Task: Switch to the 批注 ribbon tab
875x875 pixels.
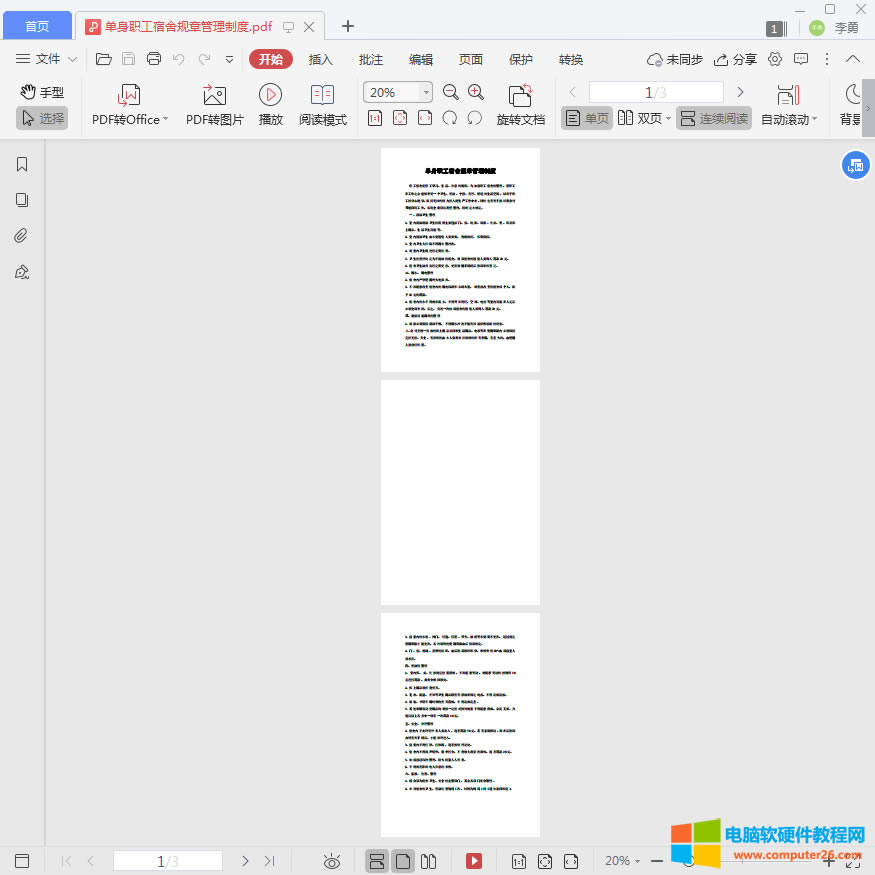Action: coord(370,59)
